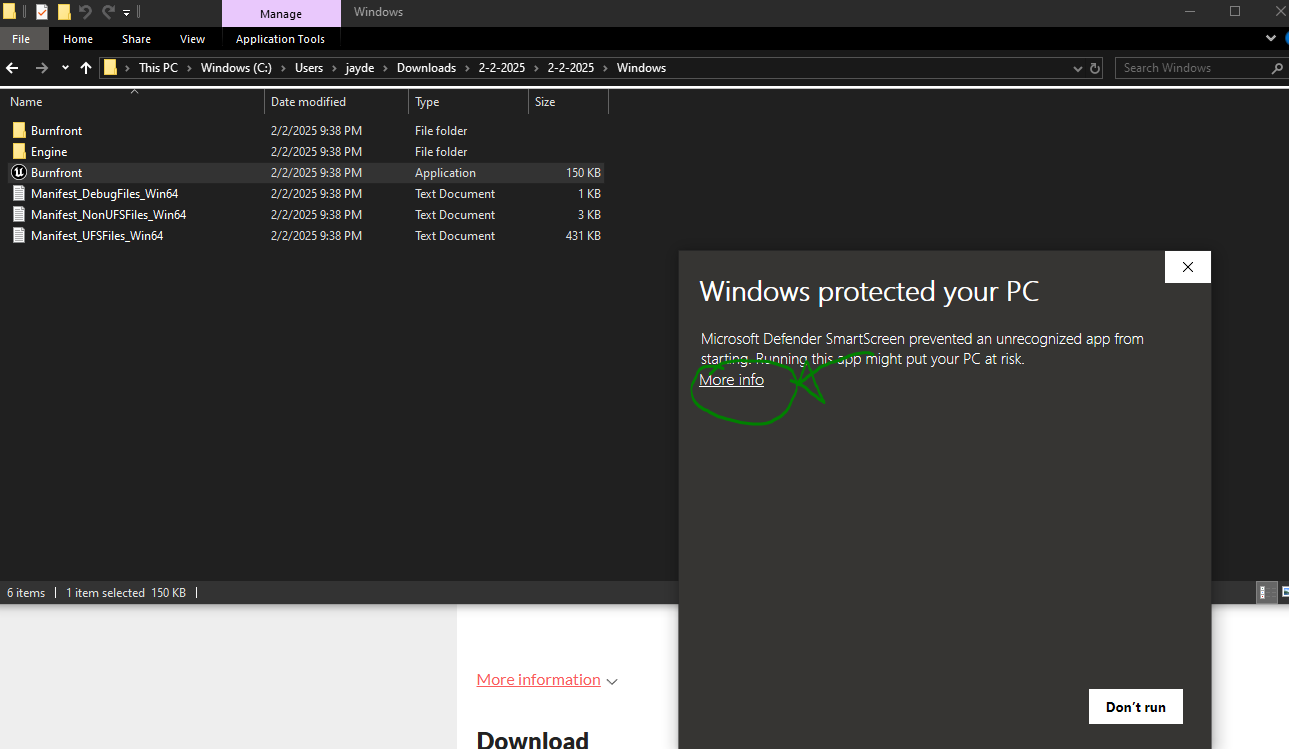Viewport: 1289px width, 749px height.
Task: Click the folder icon in the address bar
Action: pyautogui.click(x=111, y=68)
